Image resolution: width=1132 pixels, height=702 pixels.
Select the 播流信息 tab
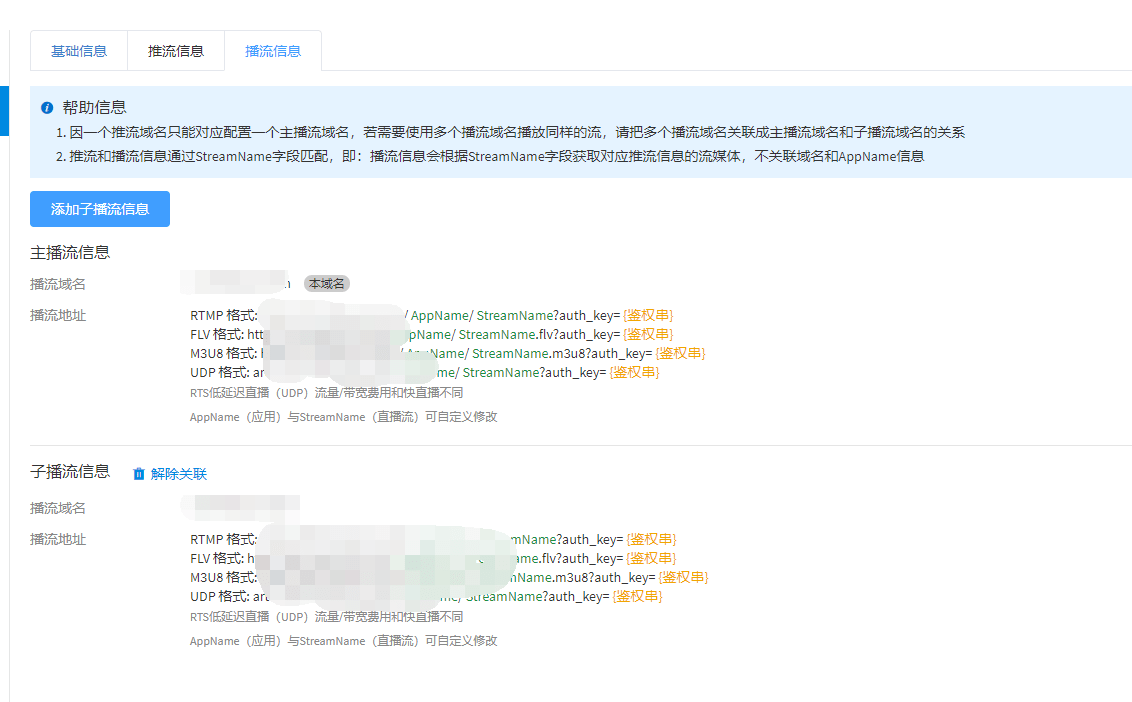tap(273, 51)
